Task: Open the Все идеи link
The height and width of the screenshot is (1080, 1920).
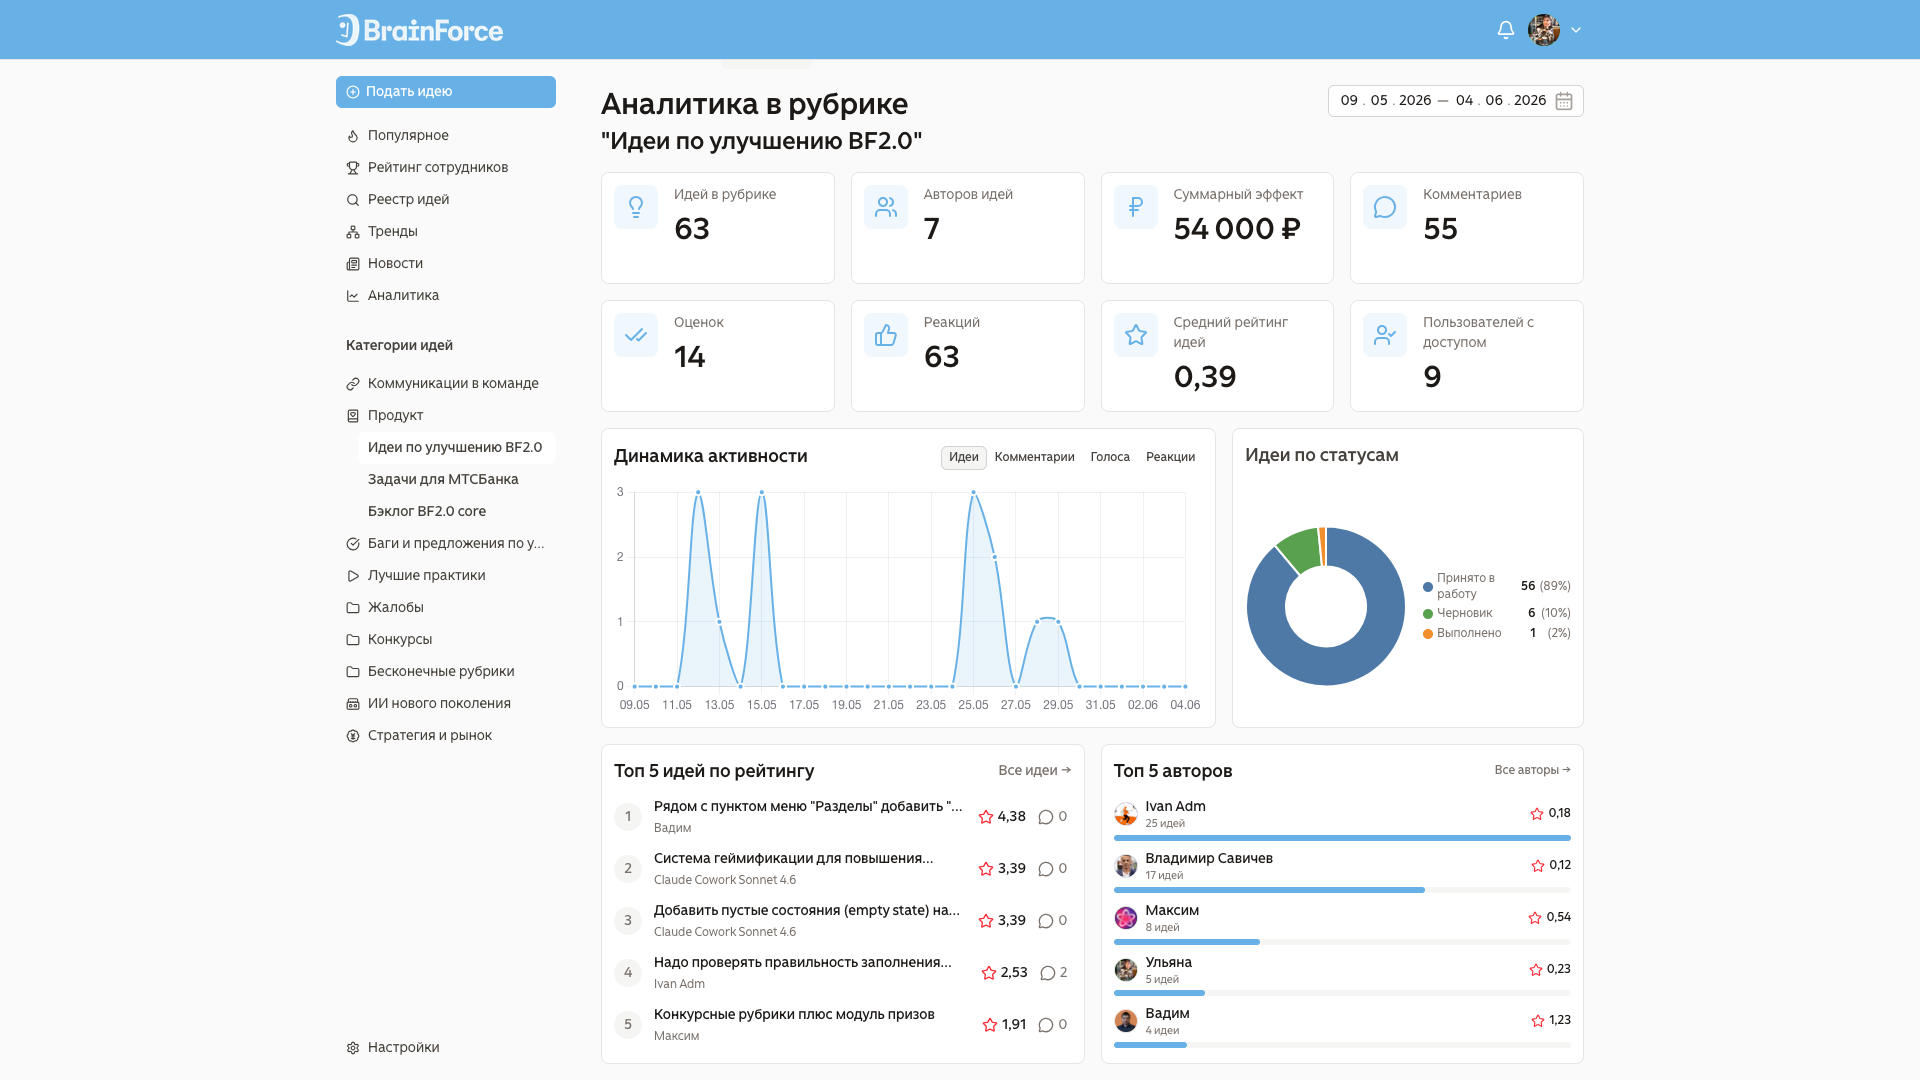Action: [1034, 770]
